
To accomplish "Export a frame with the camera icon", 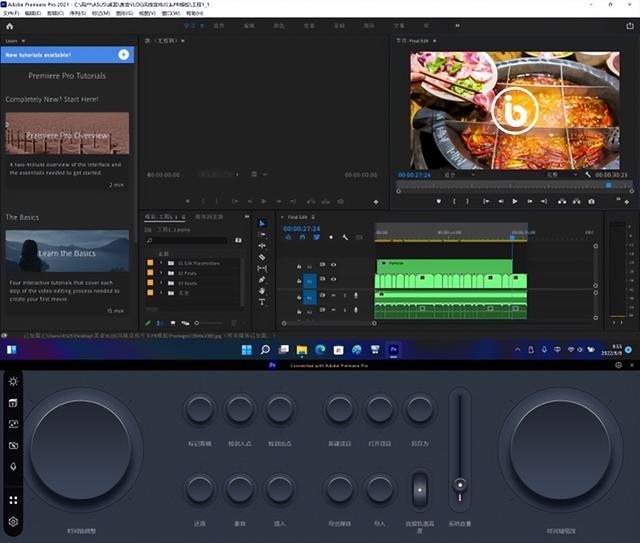I will point(591,201).
